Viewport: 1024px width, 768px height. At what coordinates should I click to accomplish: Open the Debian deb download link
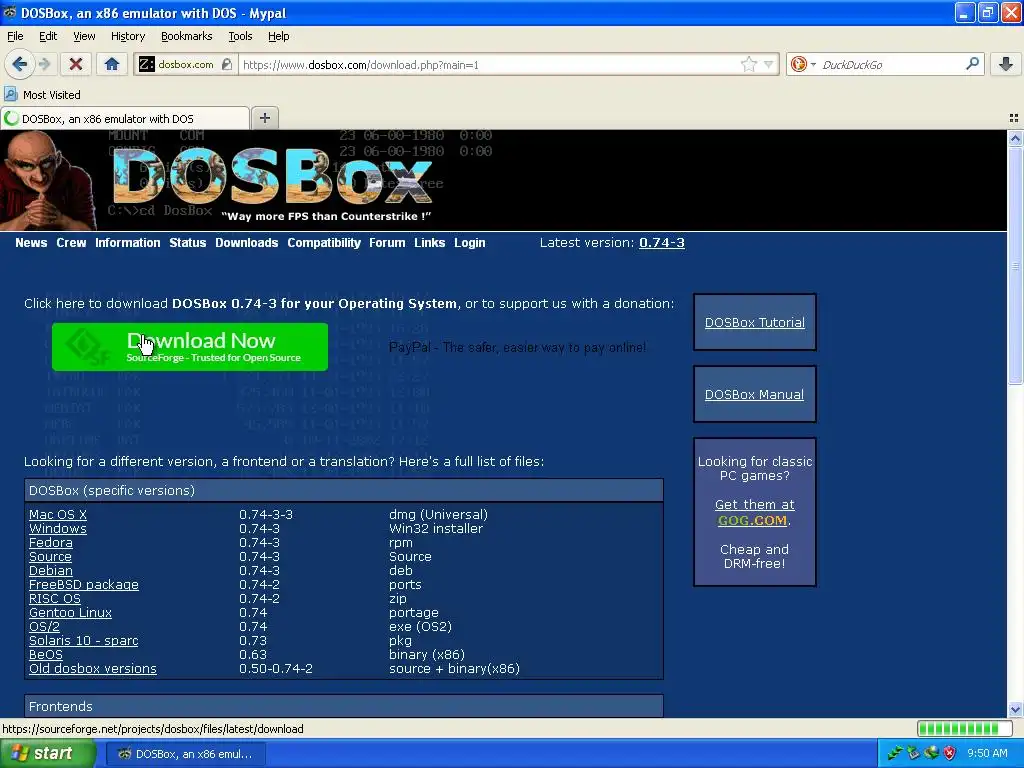(x=50, y=571)
